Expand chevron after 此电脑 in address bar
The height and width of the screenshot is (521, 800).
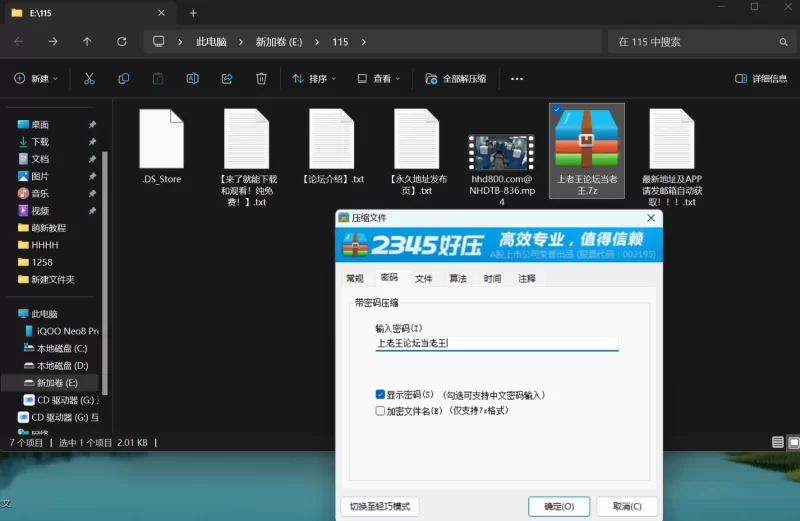(241, 42)
